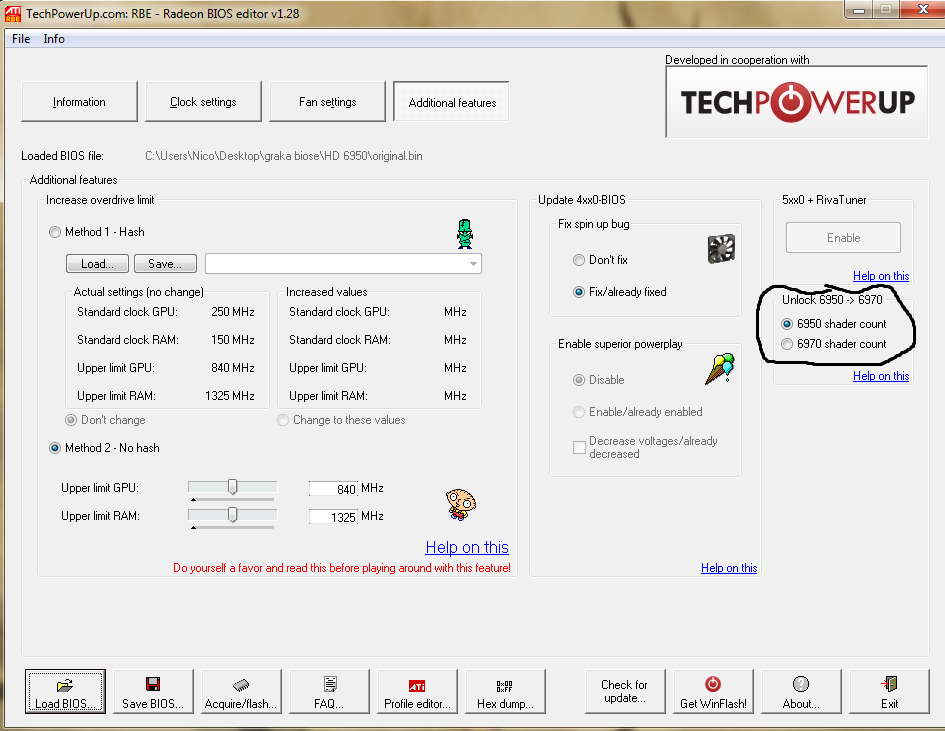This screenshot has width=945, height=731.
Task: Expand the hash profile dropdown list
Action: click(x=473, y=263)
